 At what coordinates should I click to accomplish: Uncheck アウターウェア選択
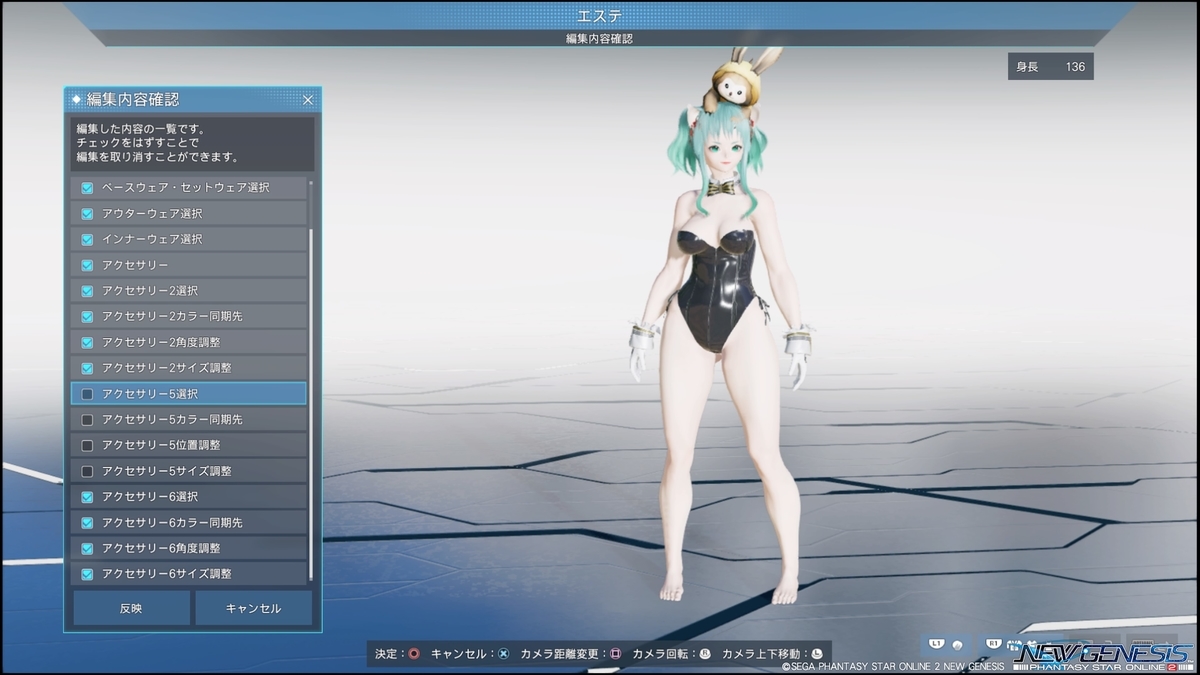point(87,213)
